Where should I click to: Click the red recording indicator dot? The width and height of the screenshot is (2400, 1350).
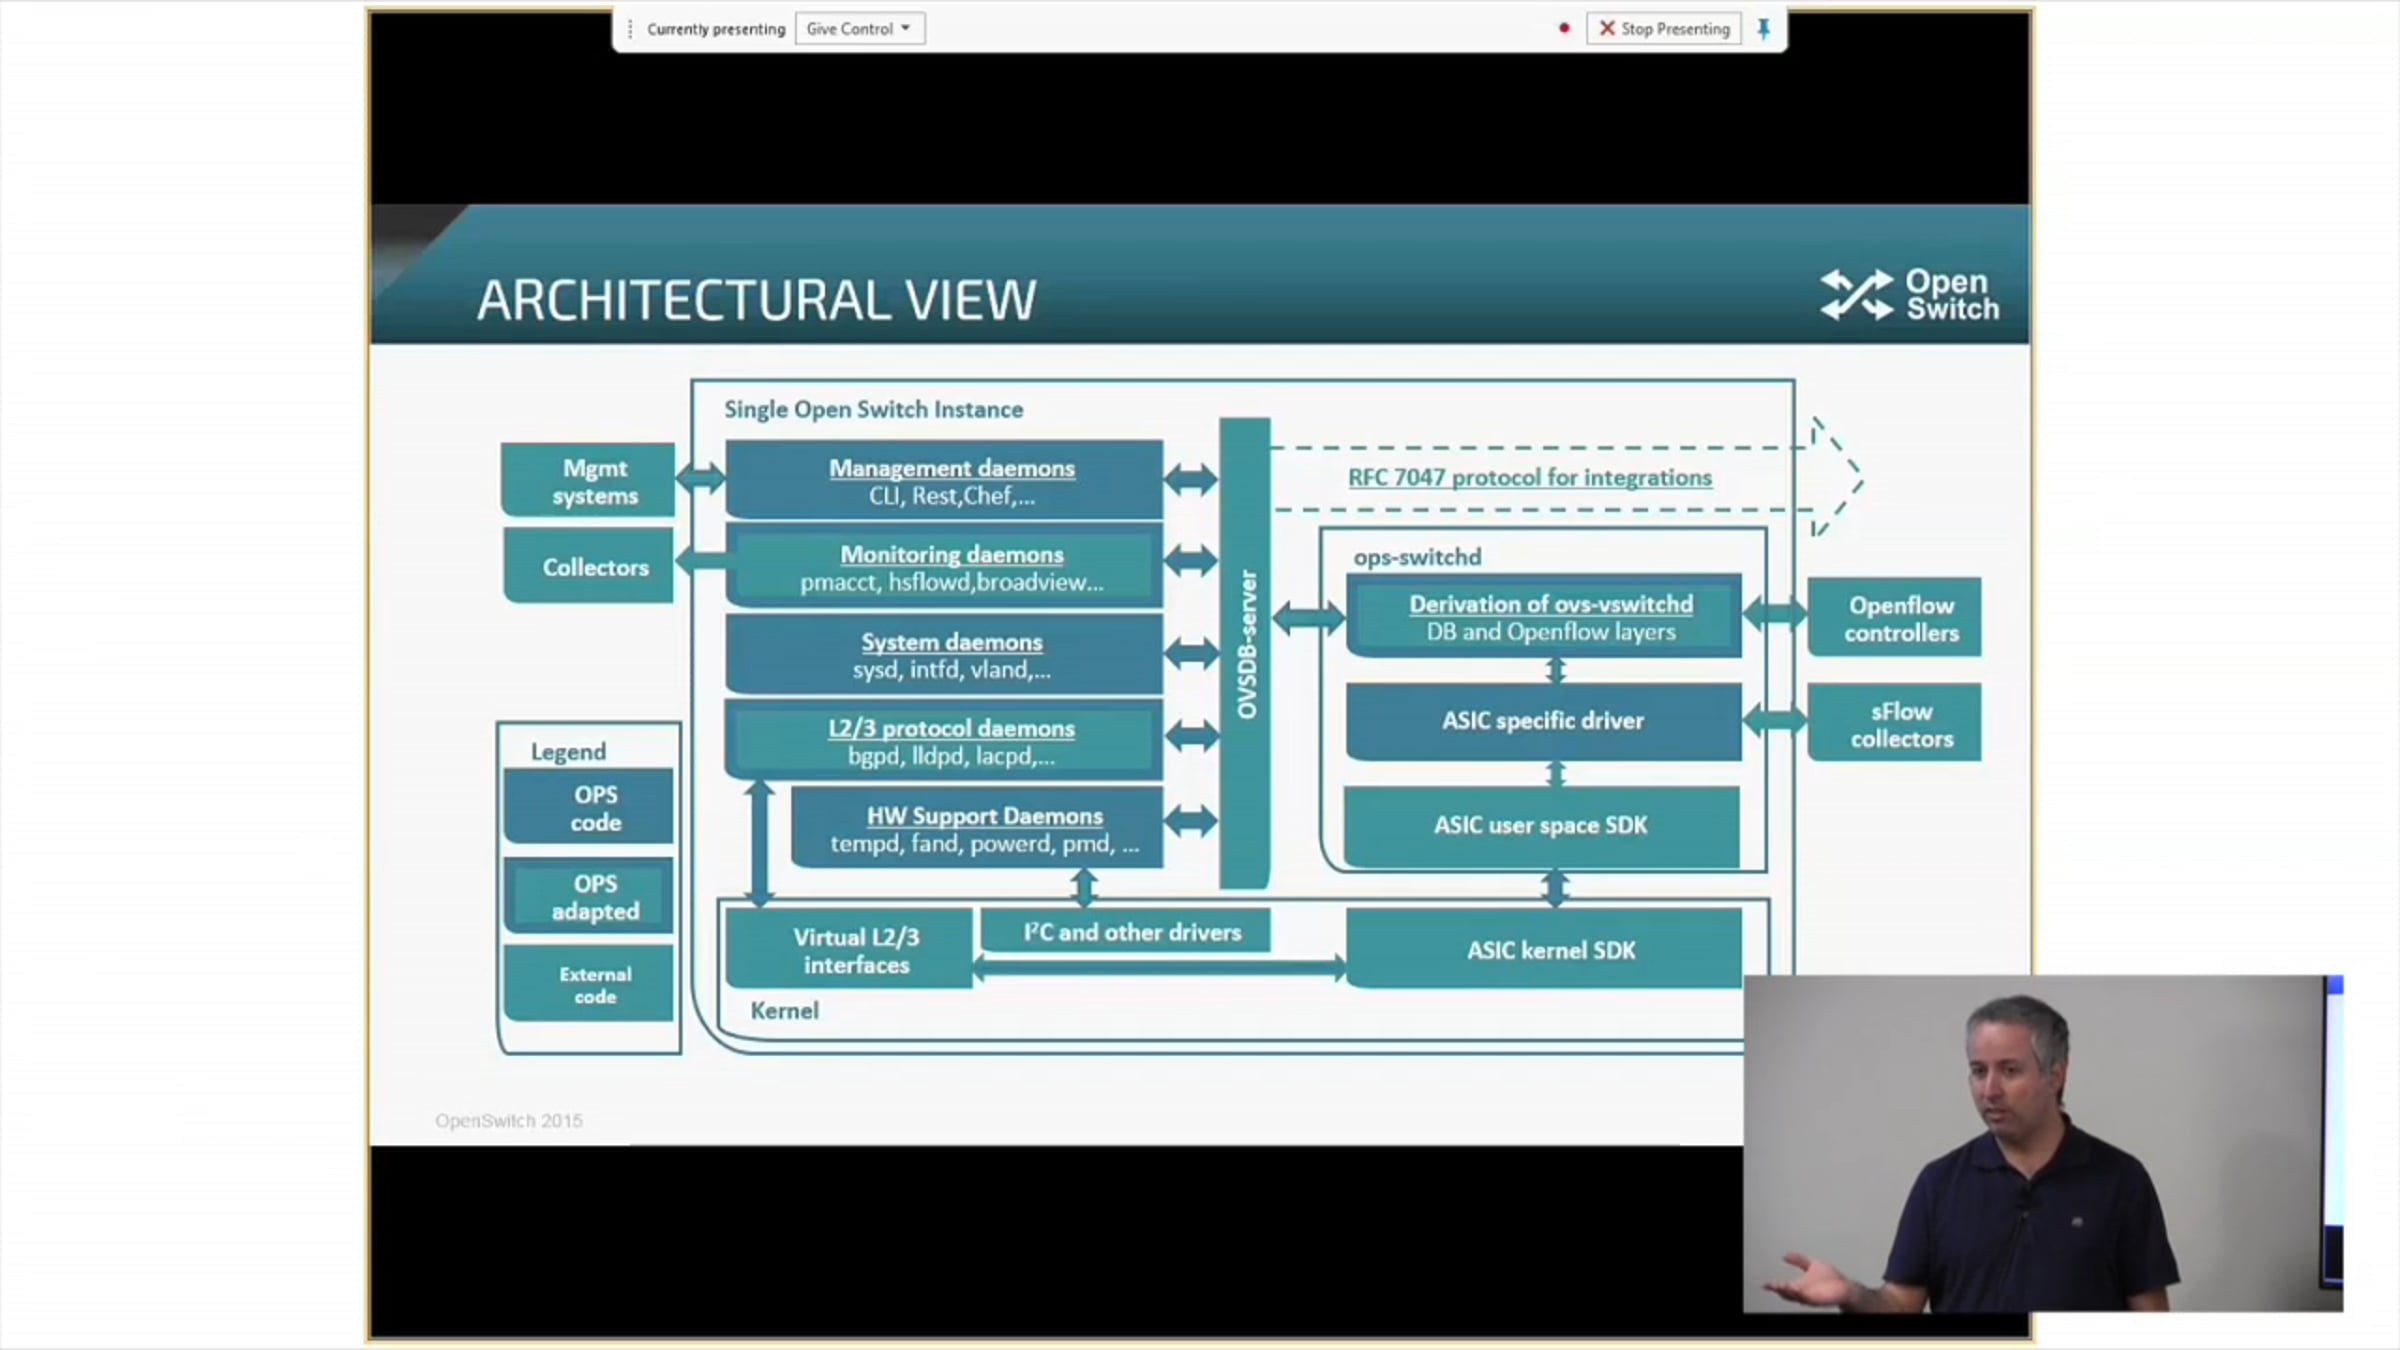tap(1564, 29)
